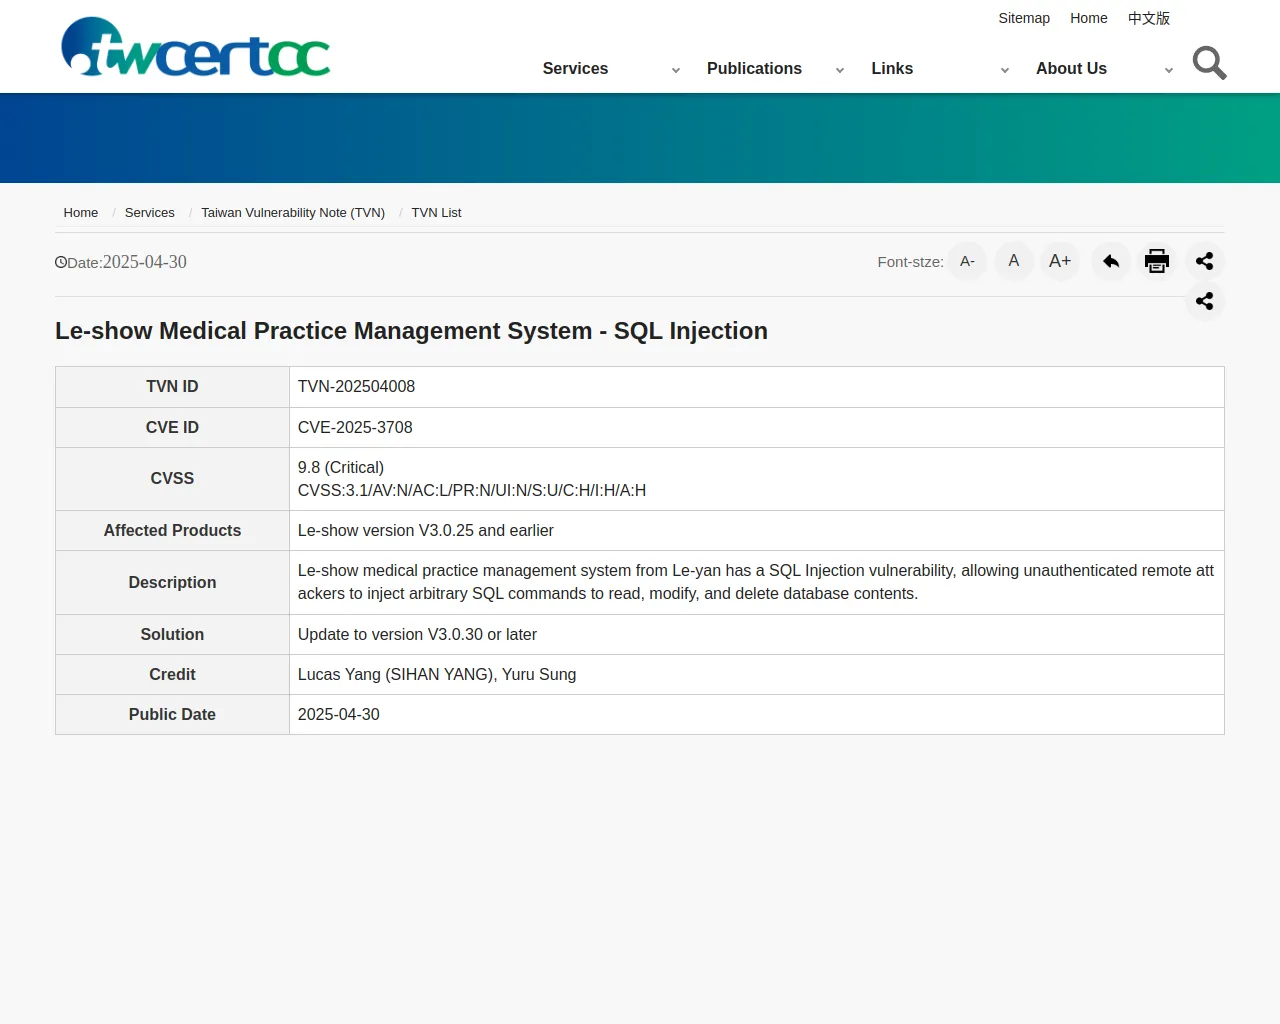Image resolution: width=1280 pixels, height=1024 pixels.
Task: Click the CVSS row header
Action: [172, 479]
